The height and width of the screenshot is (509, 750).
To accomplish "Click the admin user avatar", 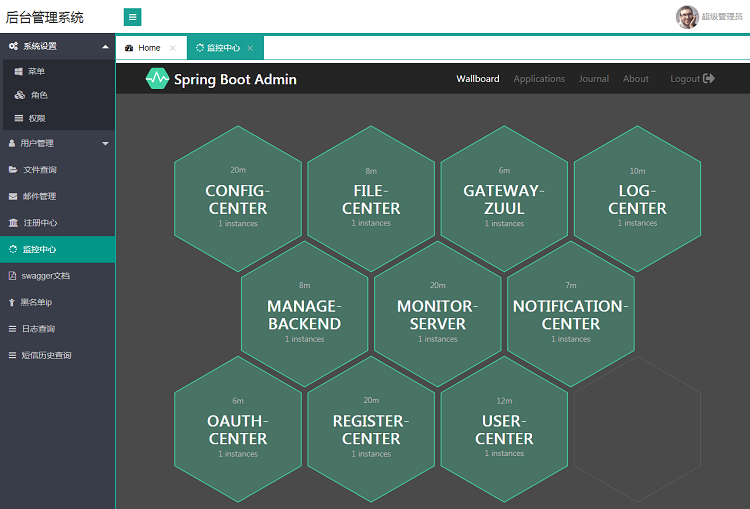I will [x=687, y=17].
